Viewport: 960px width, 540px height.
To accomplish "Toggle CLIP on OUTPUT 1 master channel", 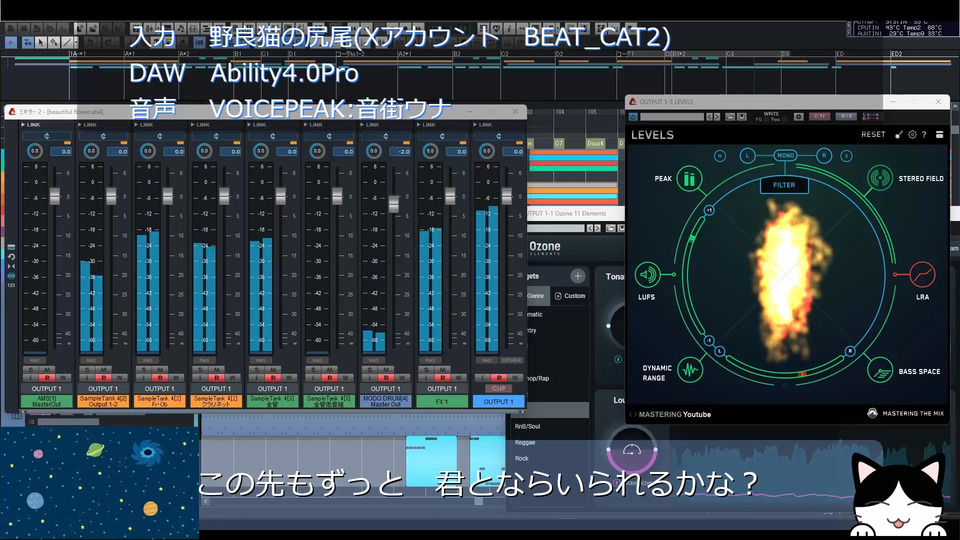I will (x=498, y=388).
